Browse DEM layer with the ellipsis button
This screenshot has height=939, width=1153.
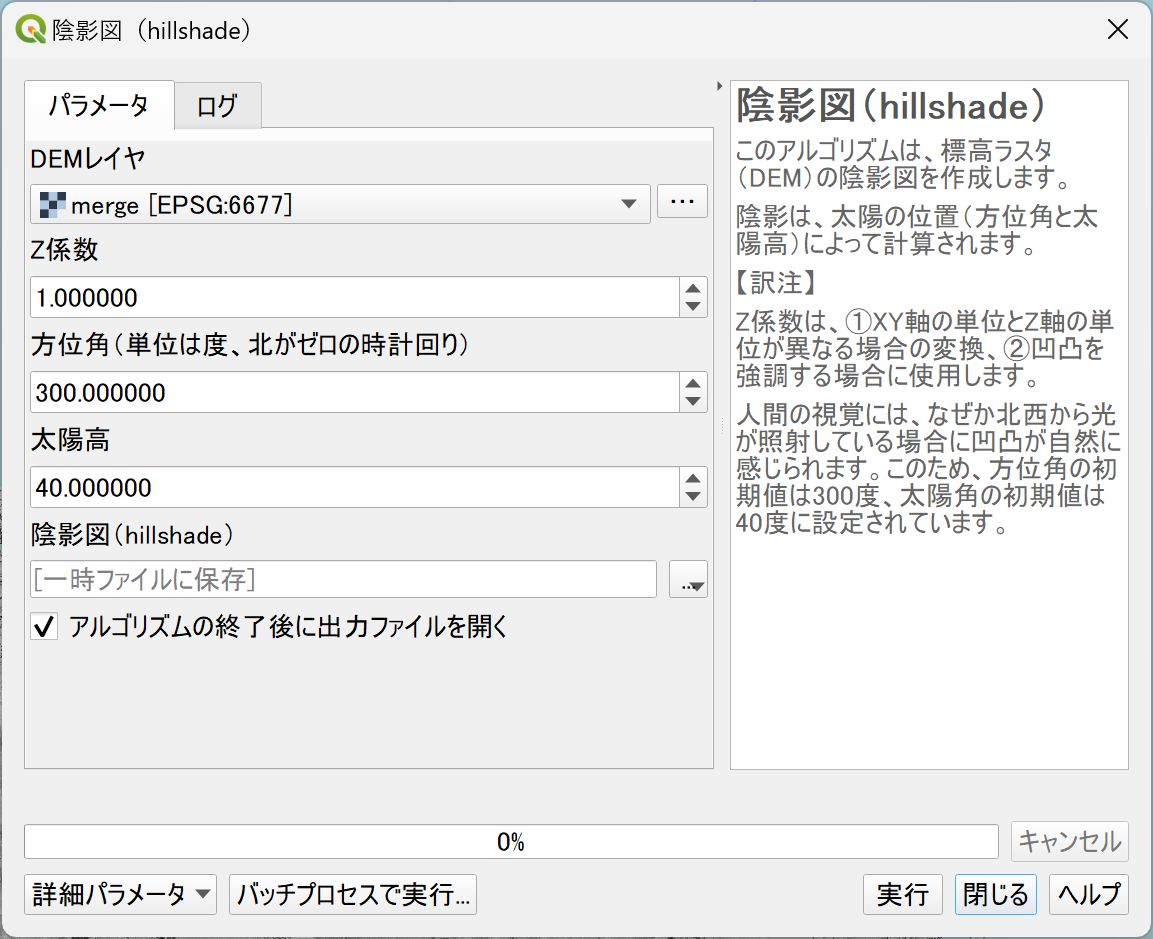pos(682,201)
